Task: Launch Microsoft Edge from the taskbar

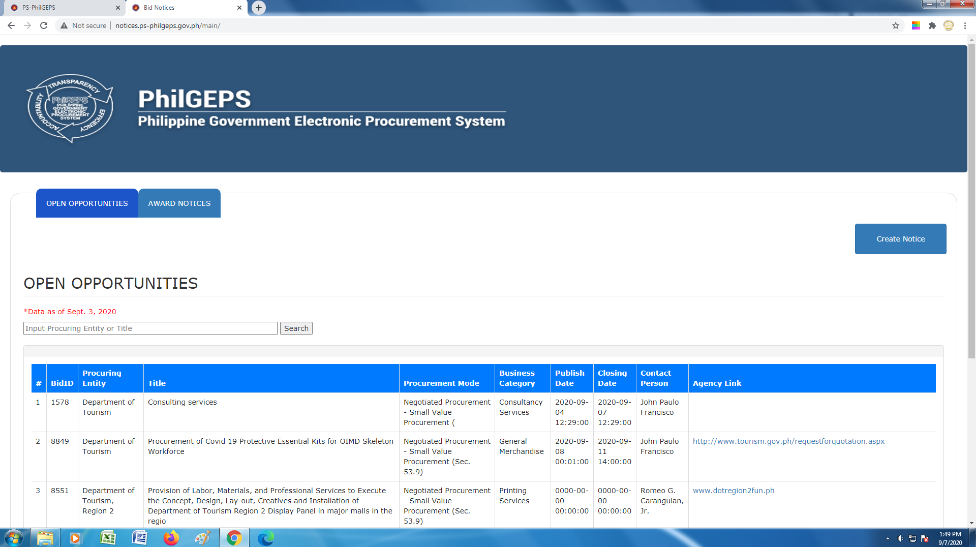Action: 266,538
